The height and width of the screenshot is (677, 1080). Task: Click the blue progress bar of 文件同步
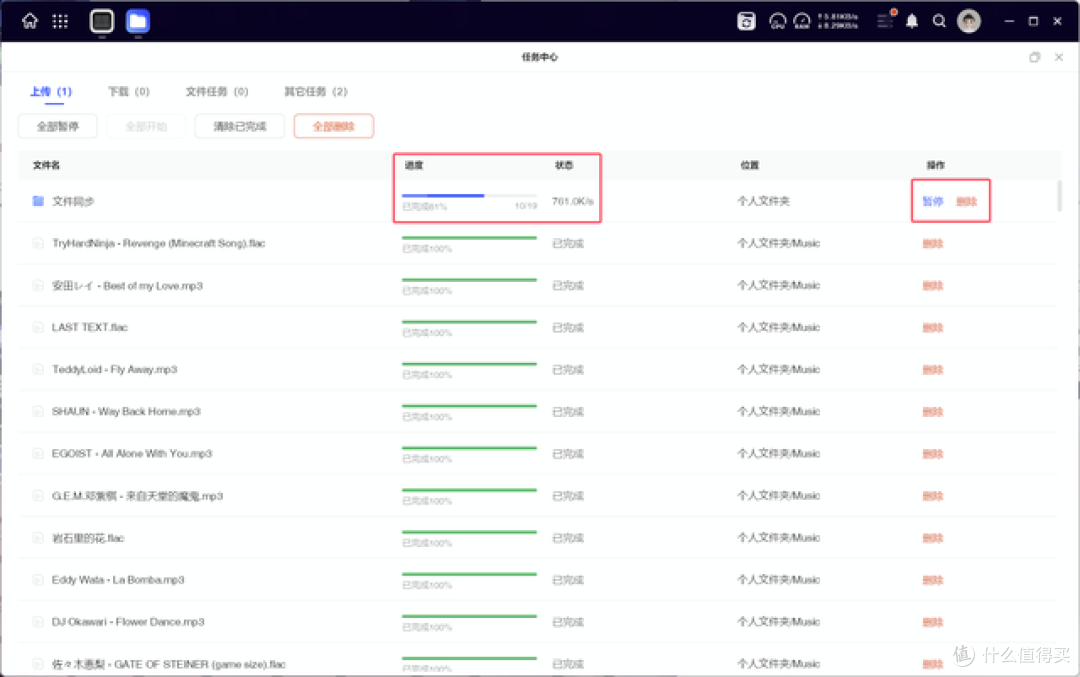469,196
